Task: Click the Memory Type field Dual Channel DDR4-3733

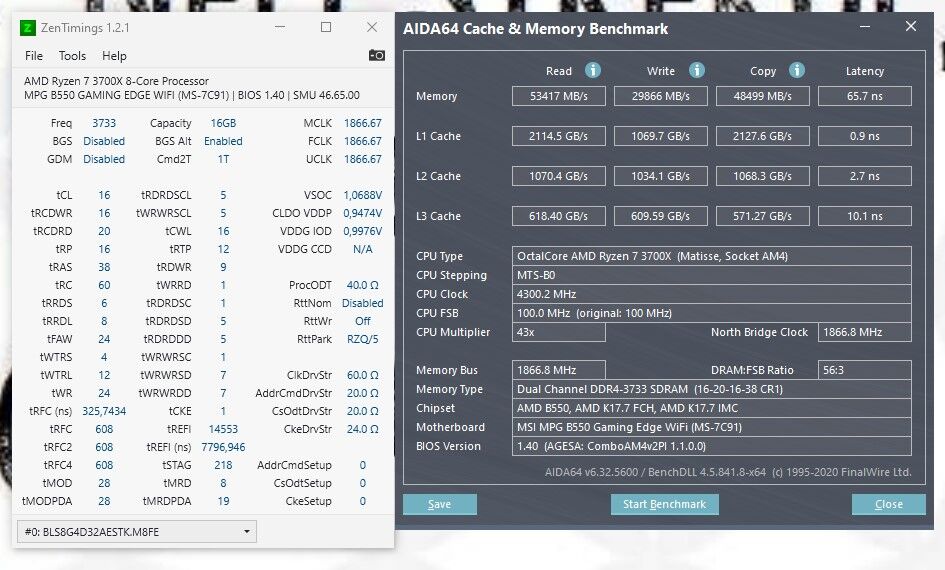Action: point(712,389)
